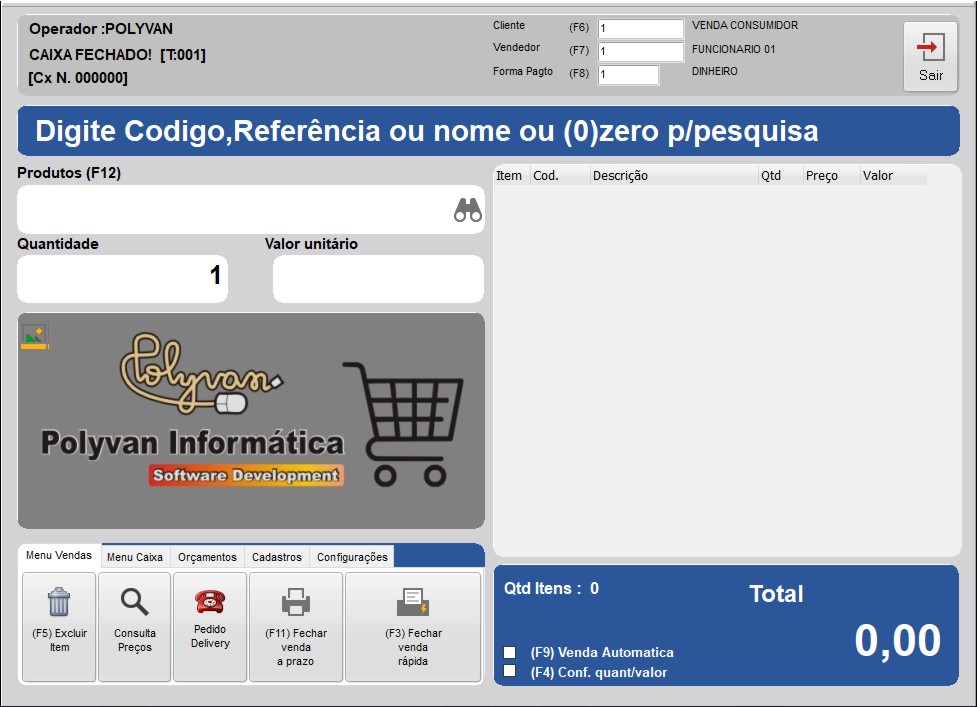Click the Sair button label
Screen dimensions: 977x707
(x=931, y=75)
